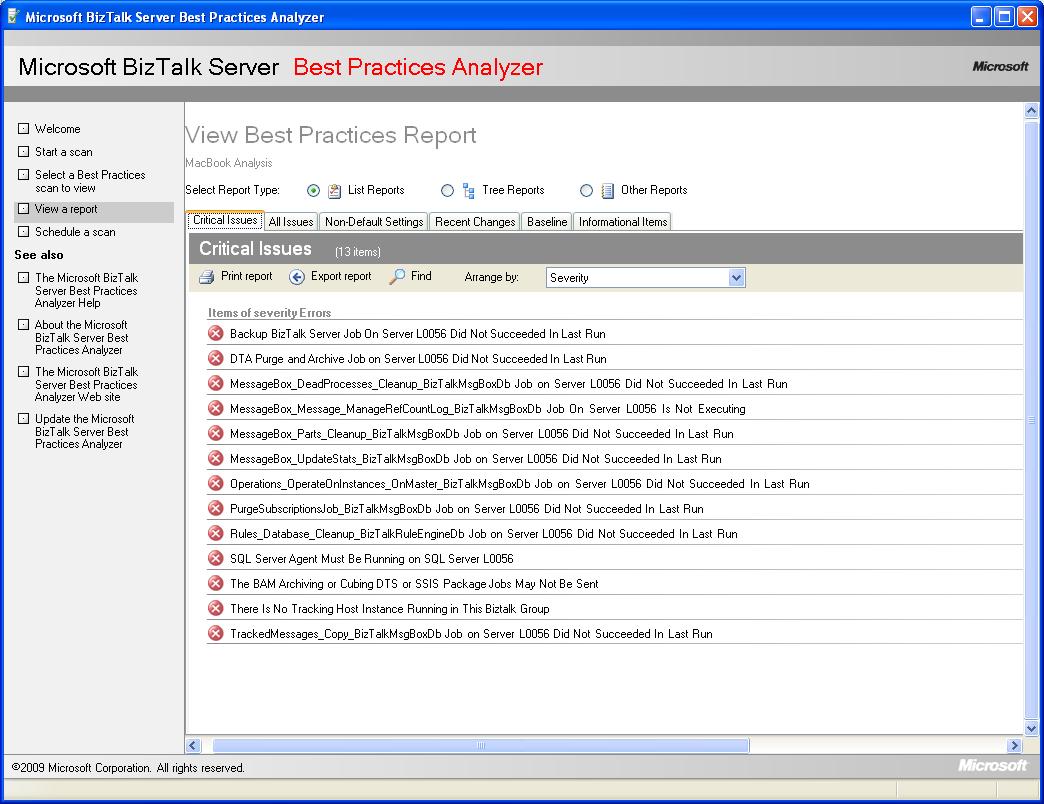Click the horizontal scrollbar left arrow

point(193,745)
